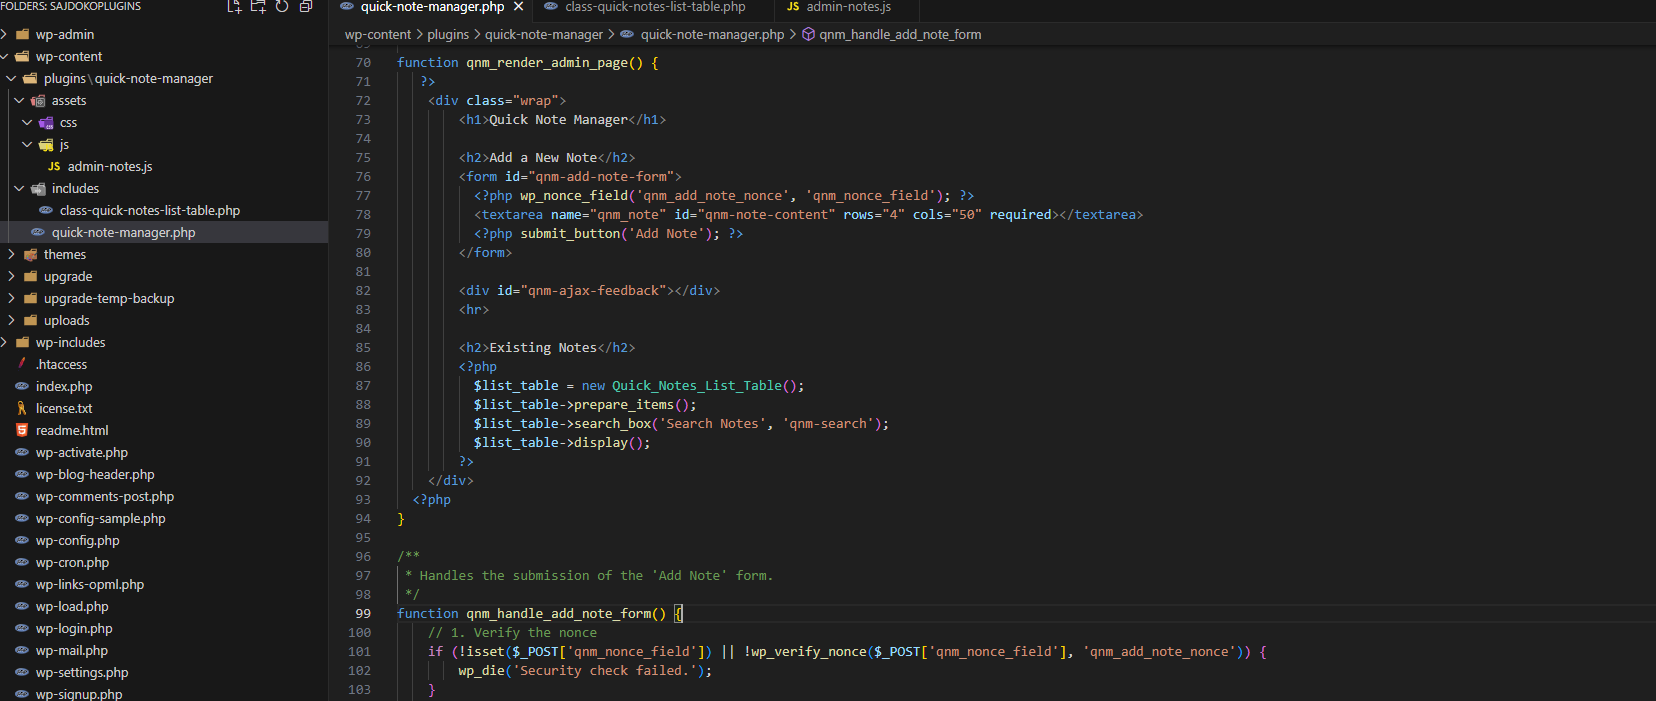
Task: Collapse the wp-content folder chevron
Action: tap(4, 56)
